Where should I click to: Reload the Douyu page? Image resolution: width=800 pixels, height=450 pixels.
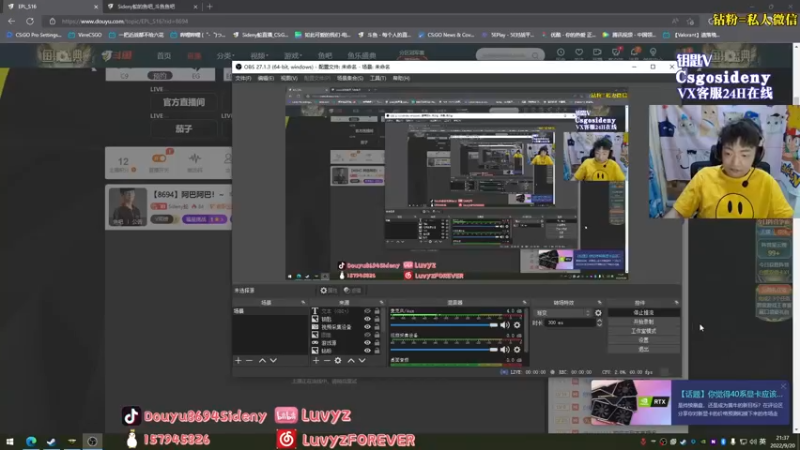click(30, 21)
